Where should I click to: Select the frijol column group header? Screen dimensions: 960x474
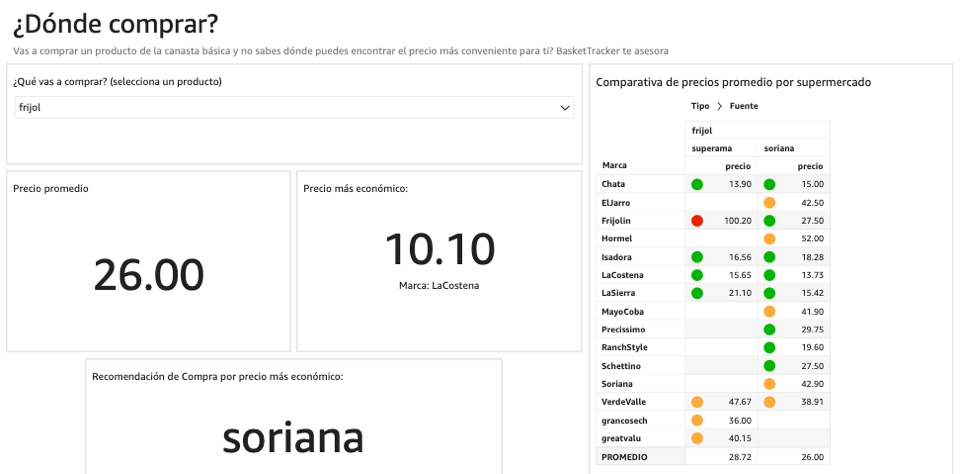tap(757, 130)
